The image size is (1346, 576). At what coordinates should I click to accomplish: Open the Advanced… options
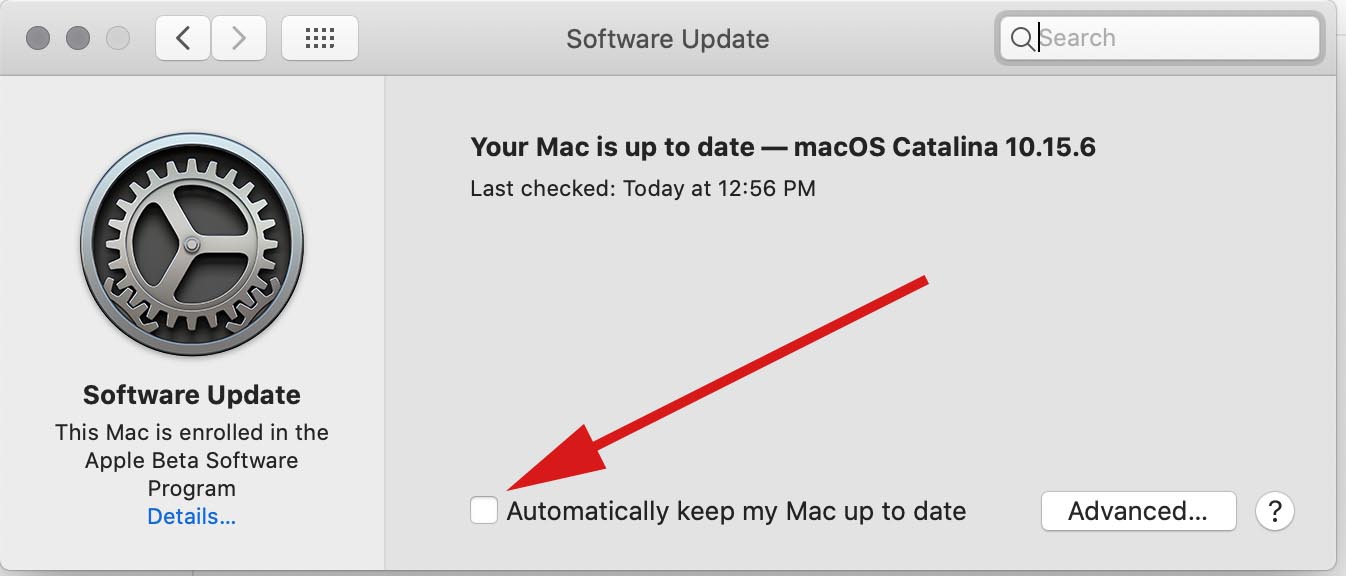coord(1138,511)
